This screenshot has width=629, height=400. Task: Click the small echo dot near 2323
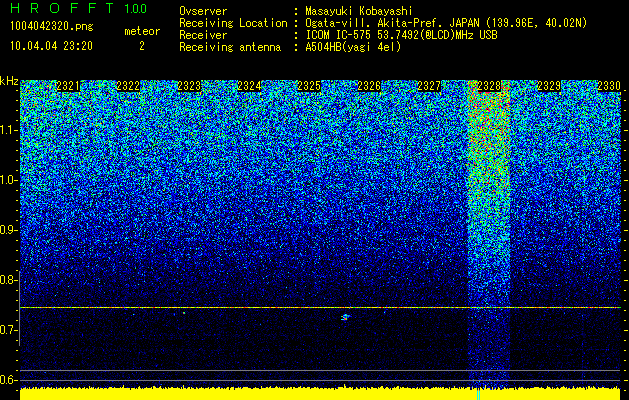pos(184,313)
